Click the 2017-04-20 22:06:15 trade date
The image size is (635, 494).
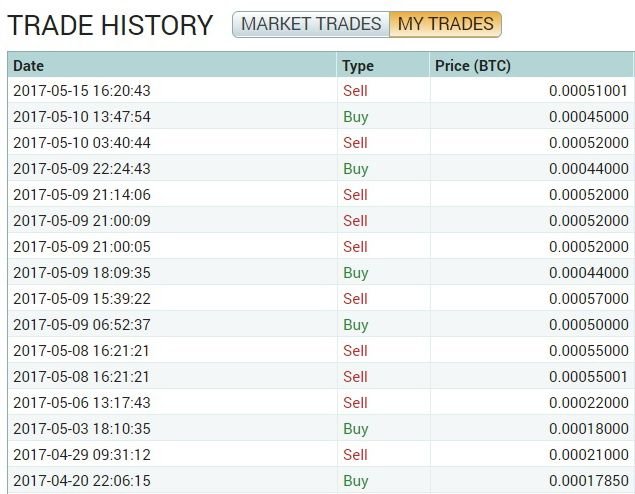pos(82,481)
